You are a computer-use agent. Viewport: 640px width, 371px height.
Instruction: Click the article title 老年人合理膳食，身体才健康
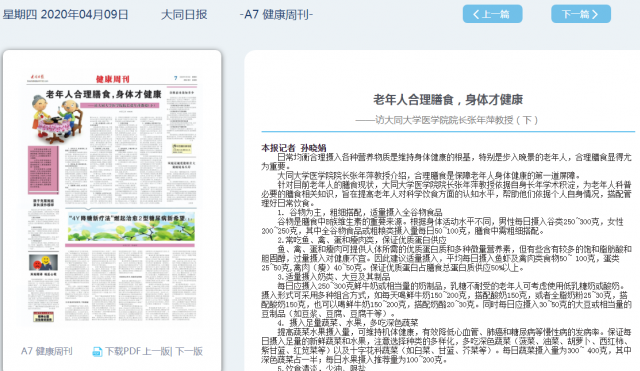point(448,100)
